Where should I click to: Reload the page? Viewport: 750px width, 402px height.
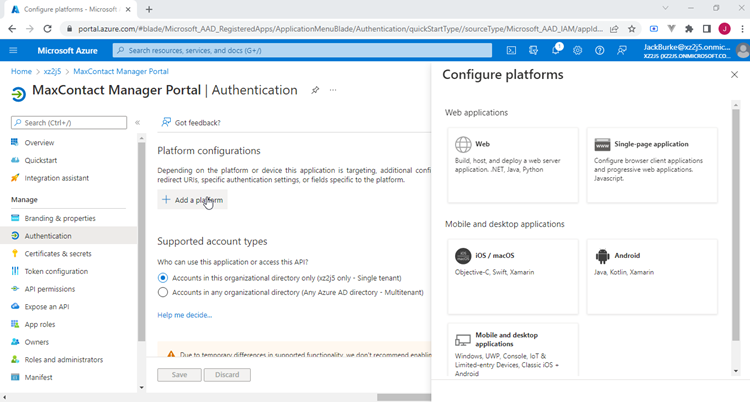click(x=47, y=29)
